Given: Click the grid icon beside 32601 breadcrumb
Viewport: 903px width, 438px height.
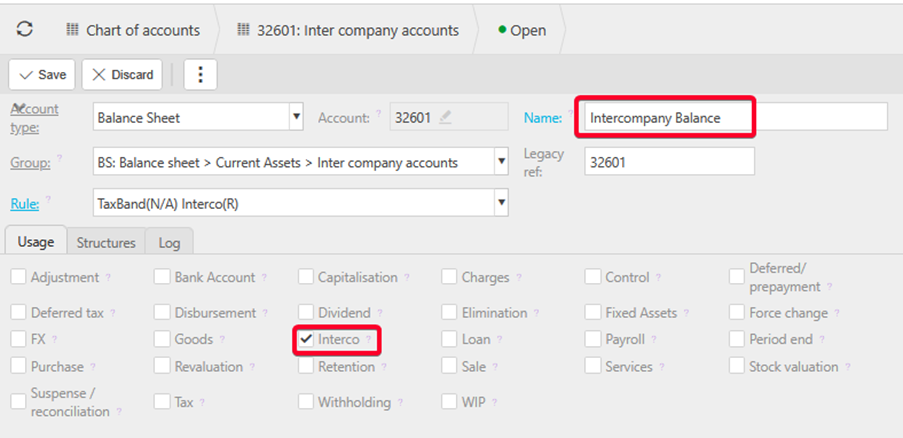Looking at the screenshot, I should (x=244, y=29).
